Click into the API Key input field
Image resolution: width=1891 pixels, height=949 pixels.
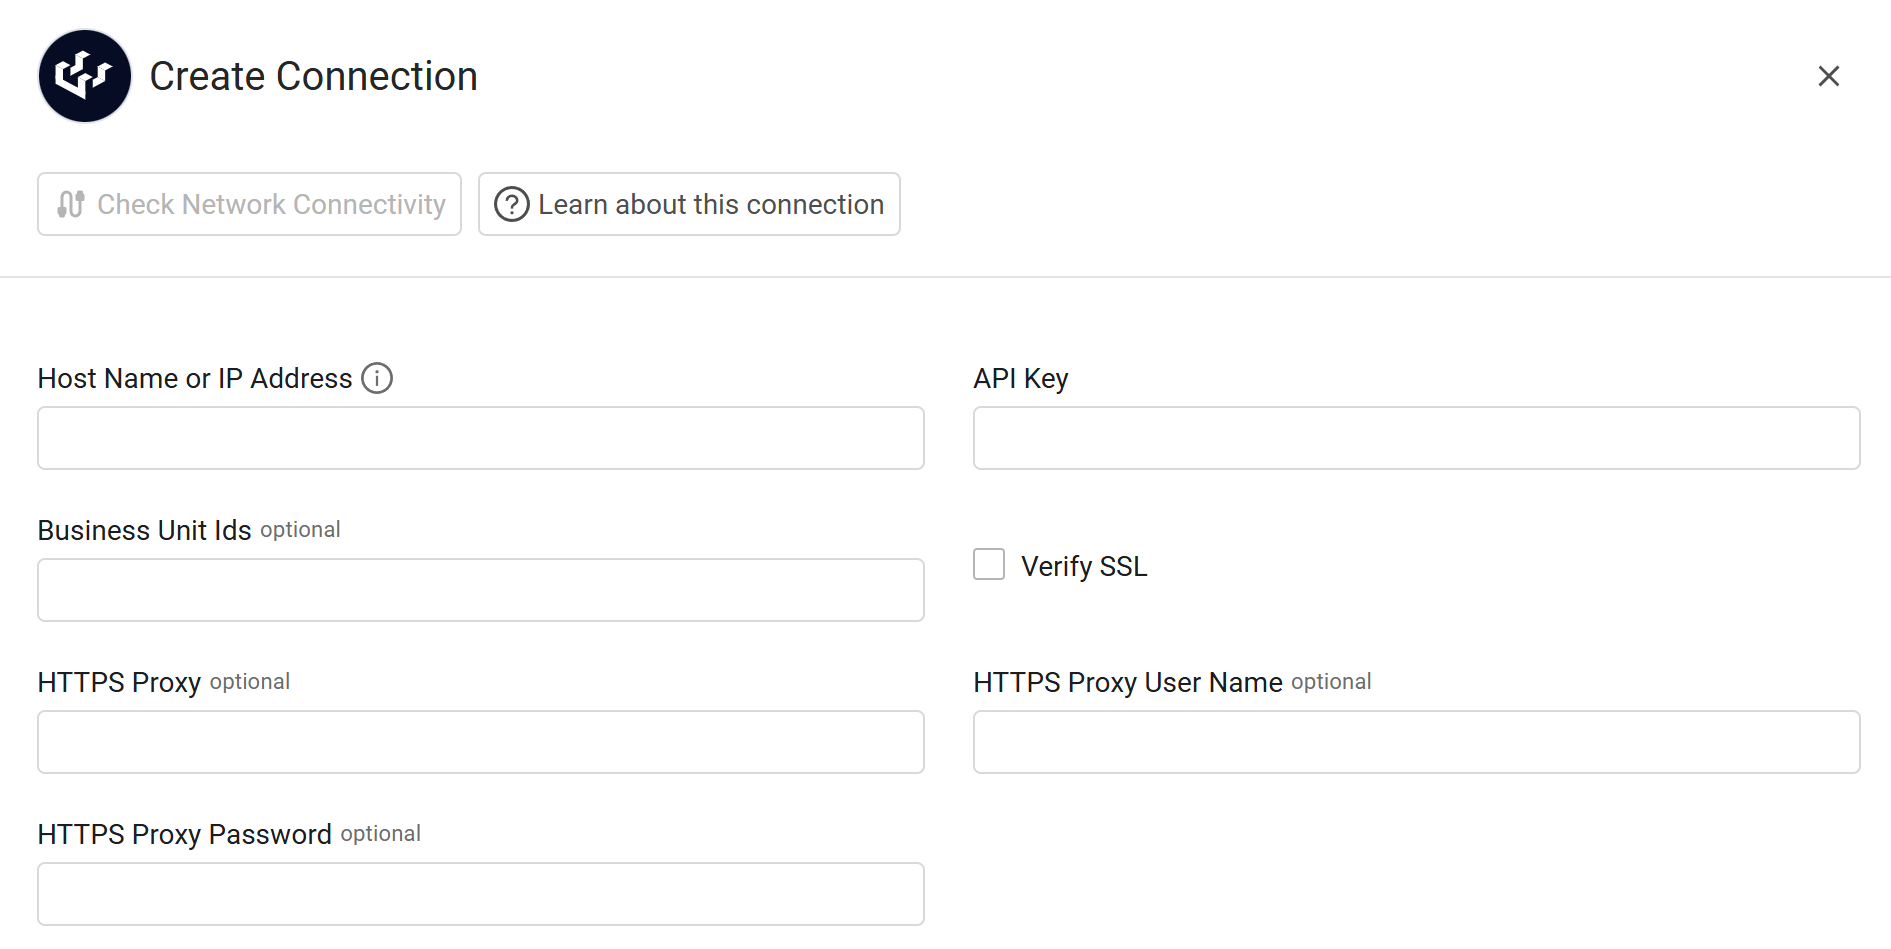pyautogui.click(x=1416, y=438)
